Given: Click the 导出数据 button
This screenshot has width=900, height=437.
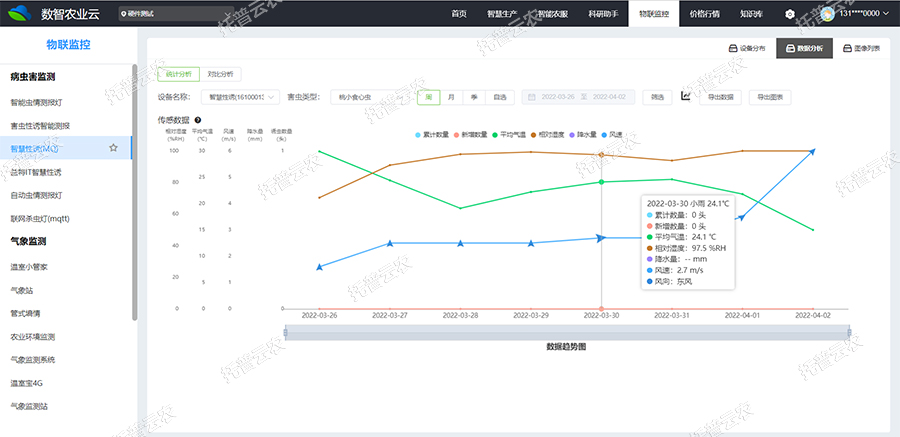Looking at the screenshot, I should [x=720, y=97].
